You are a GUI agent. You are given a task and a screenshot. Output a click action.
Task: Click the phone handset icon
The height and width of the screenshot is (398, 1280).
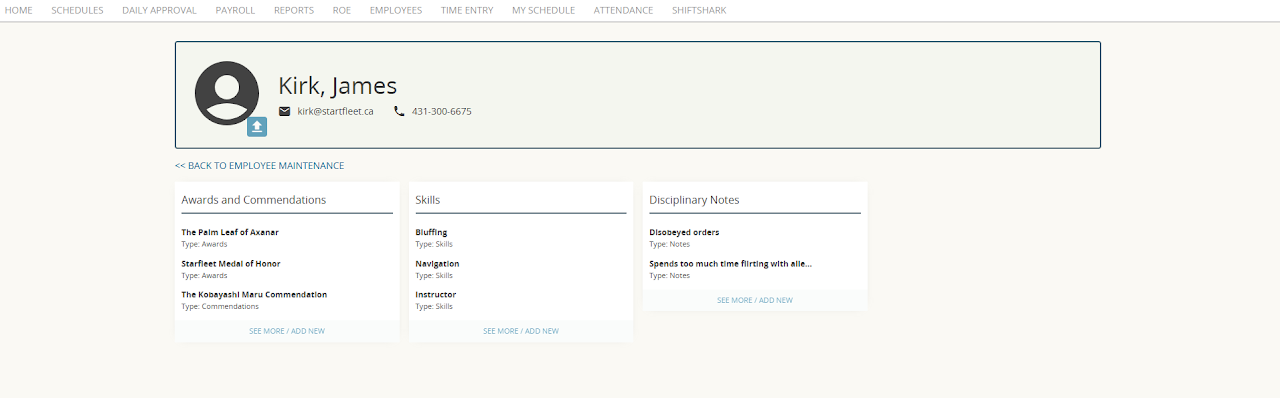399,111
